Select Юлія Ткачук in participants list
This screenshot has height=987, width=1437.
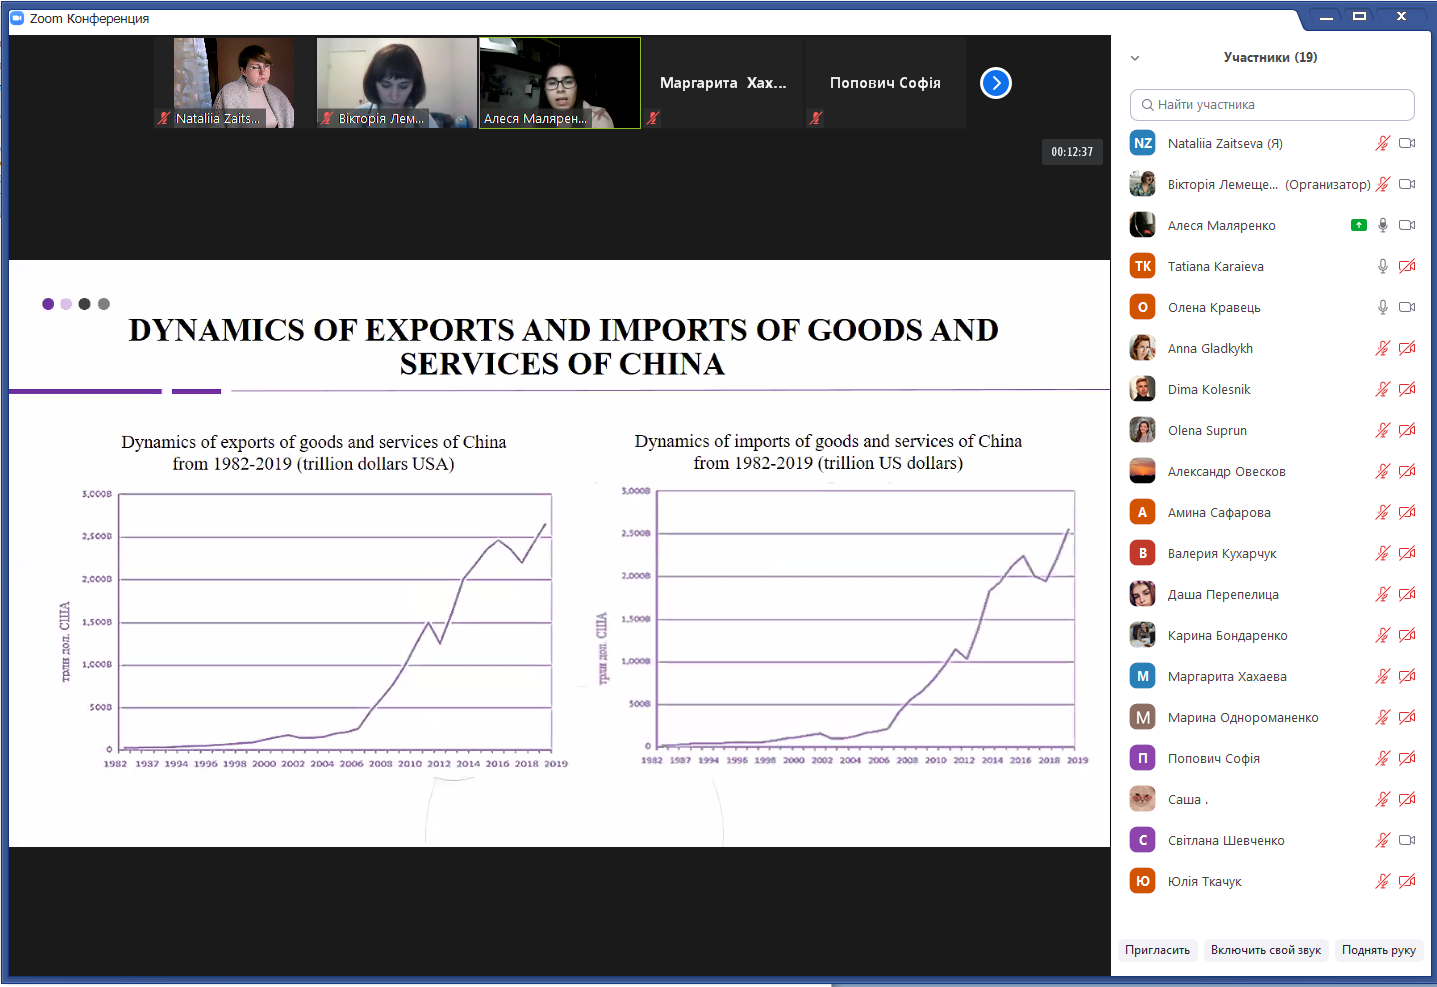(1204, 881)
